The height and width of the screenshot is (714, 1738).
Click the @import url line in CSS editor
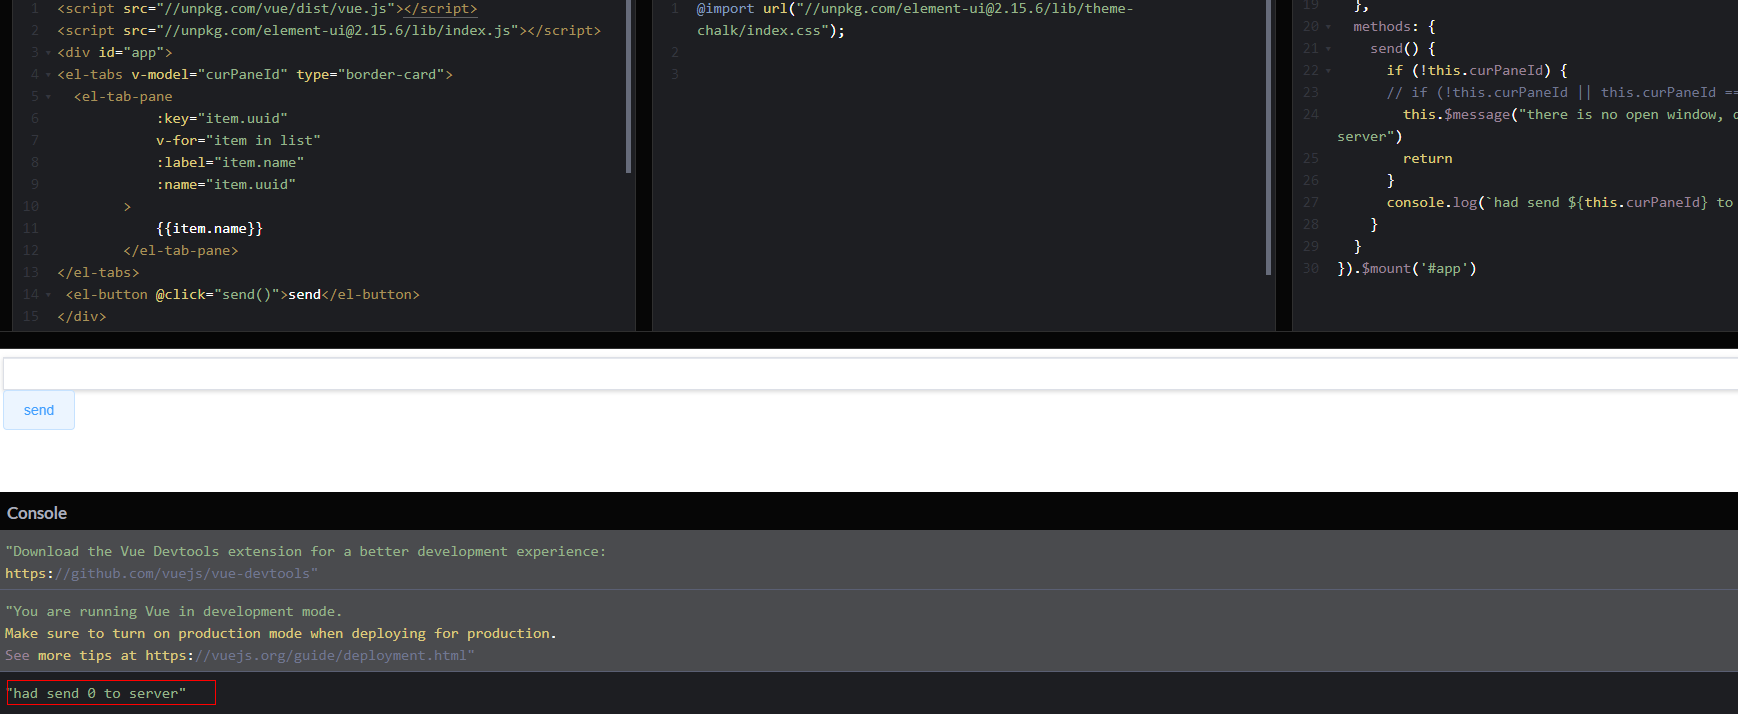point(915,9)
